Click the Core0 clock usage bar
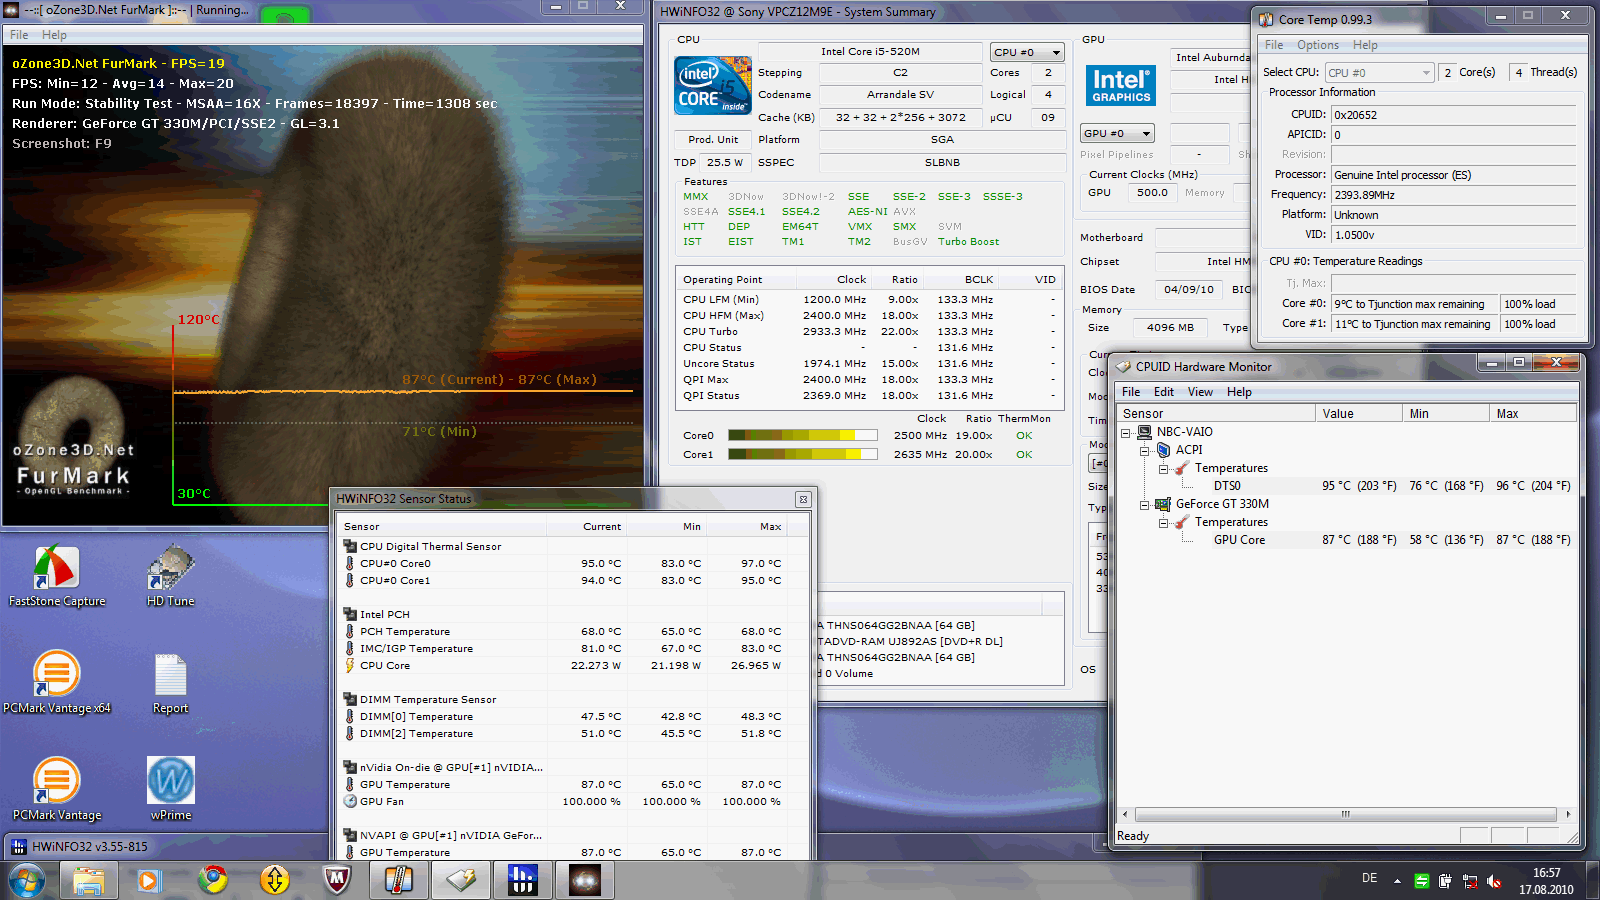The height and width of the screenshot is (900, 1600). point(802,436)
